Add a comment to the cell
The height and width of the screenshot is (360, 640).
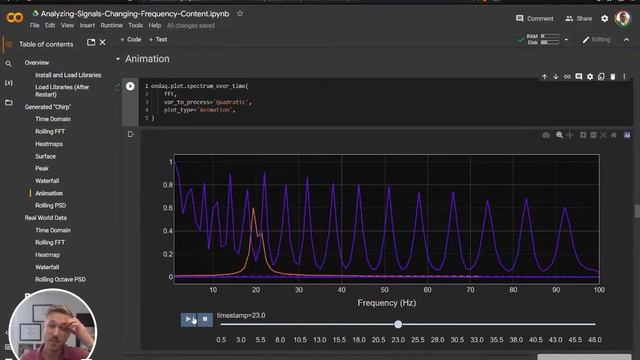pos(578,76)
